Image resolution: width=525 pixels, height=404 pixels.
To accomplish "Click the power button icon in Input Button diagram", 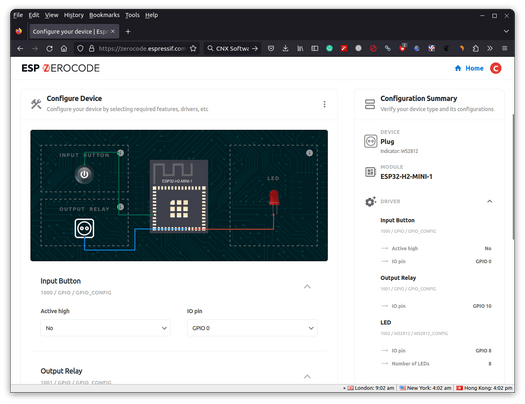I will pos(84,174).
